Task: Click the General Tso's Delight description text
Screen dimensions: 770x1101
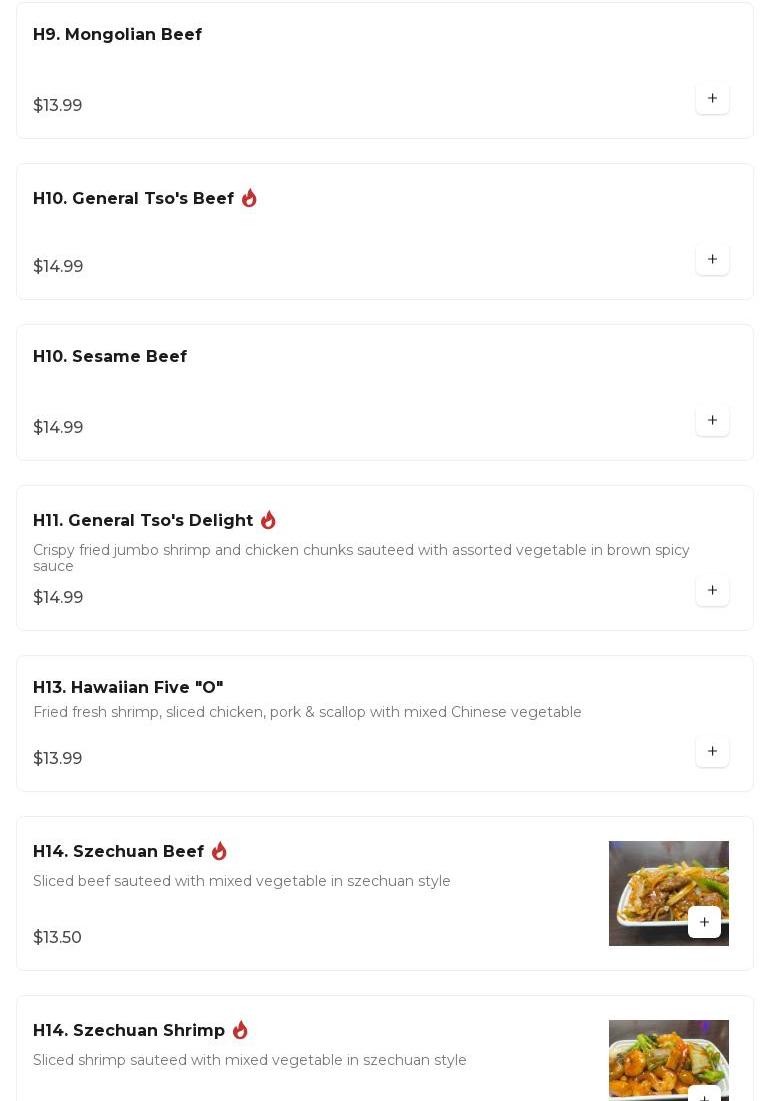Action: click(361, 558)
